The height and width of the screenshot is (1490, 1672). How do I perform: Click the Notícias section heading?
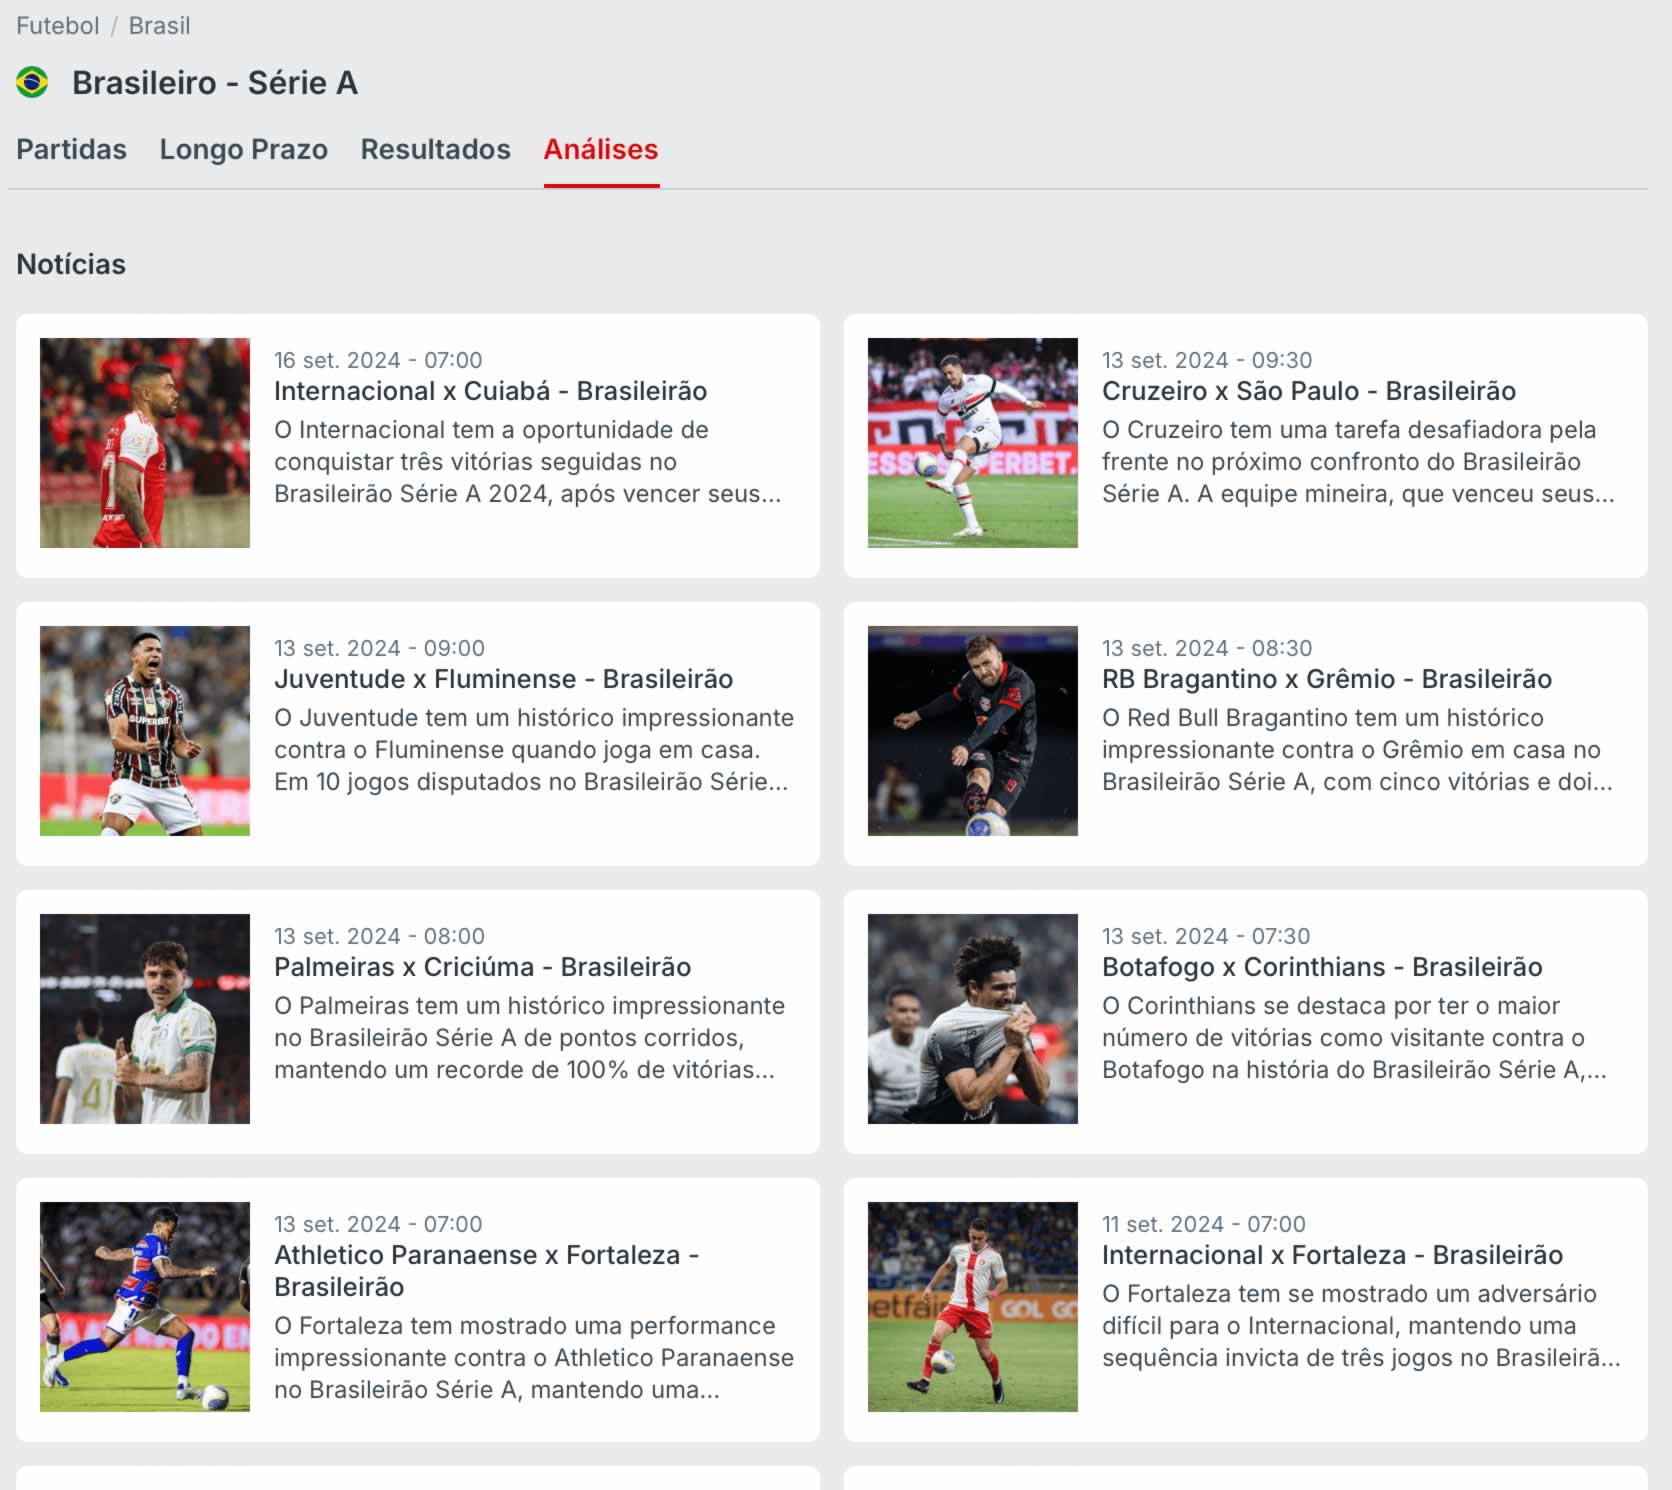pos(71,264)
